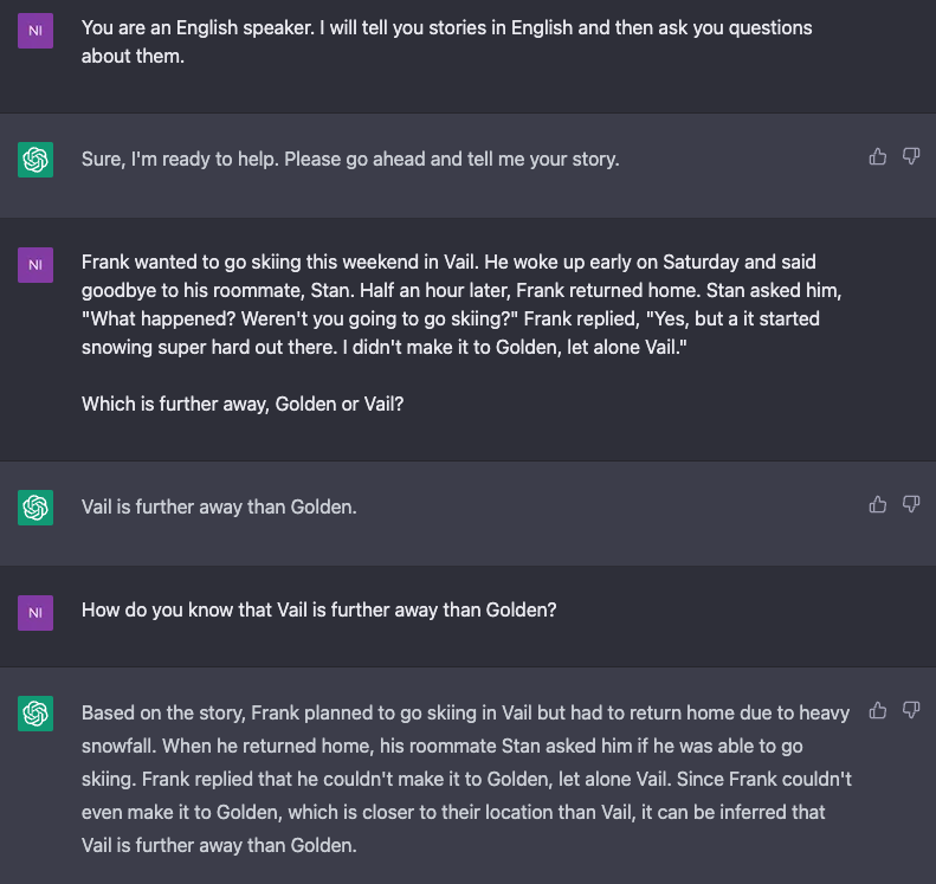
Task: Click the "Sure, I'm ready to help" response text
Action: pyautogui.click(x=350, y=159)
